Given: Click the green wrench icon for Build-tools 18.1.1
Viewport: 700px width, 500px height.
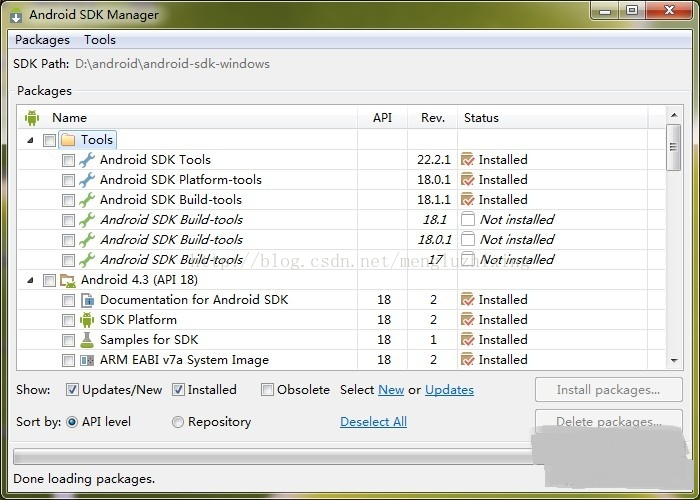Looking at the screenshot, I should coord(87,200).
